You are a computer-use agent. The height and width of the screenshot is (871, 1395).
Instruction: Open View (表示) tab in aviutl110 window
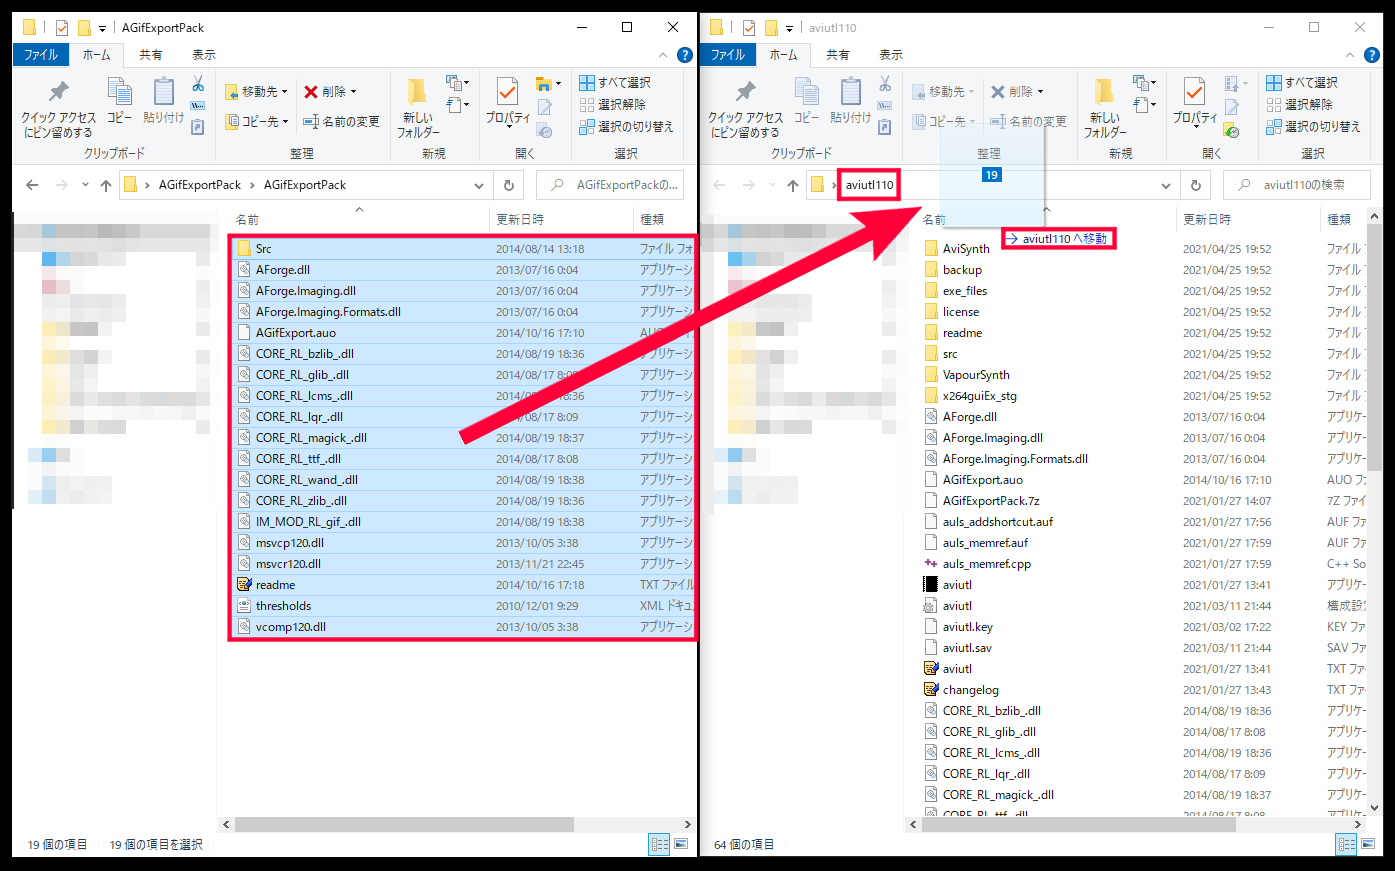[x=891, y=55]
